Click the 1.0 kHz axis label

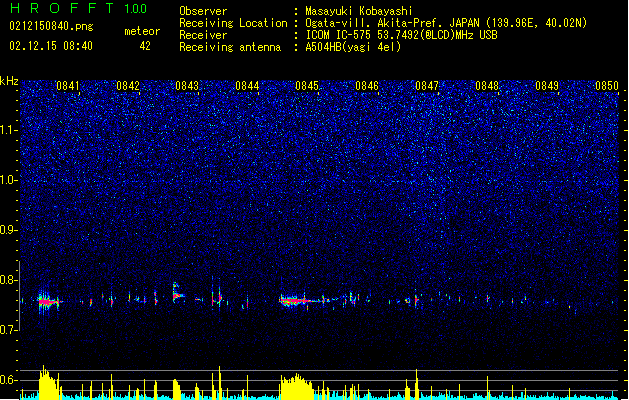click(8, 180)
